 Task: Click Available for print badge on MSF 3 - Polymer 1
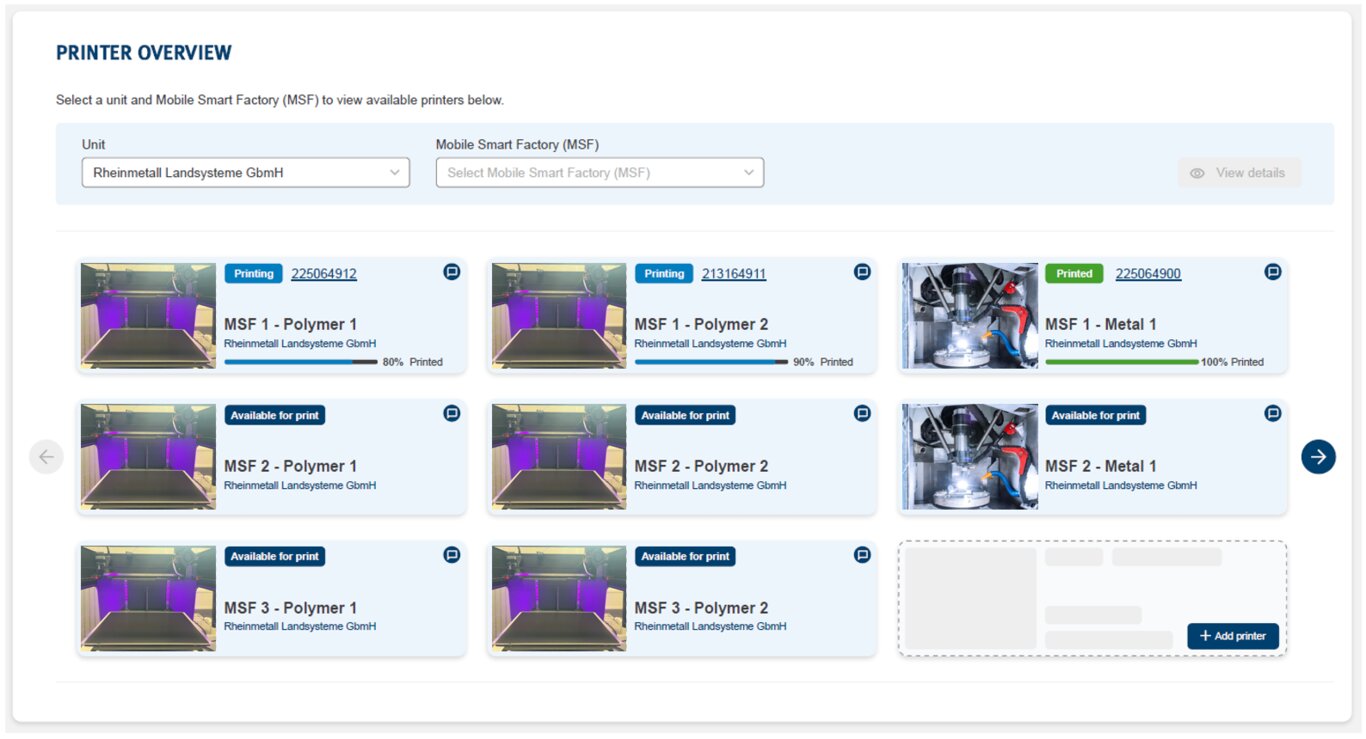(x=275, y=556)
